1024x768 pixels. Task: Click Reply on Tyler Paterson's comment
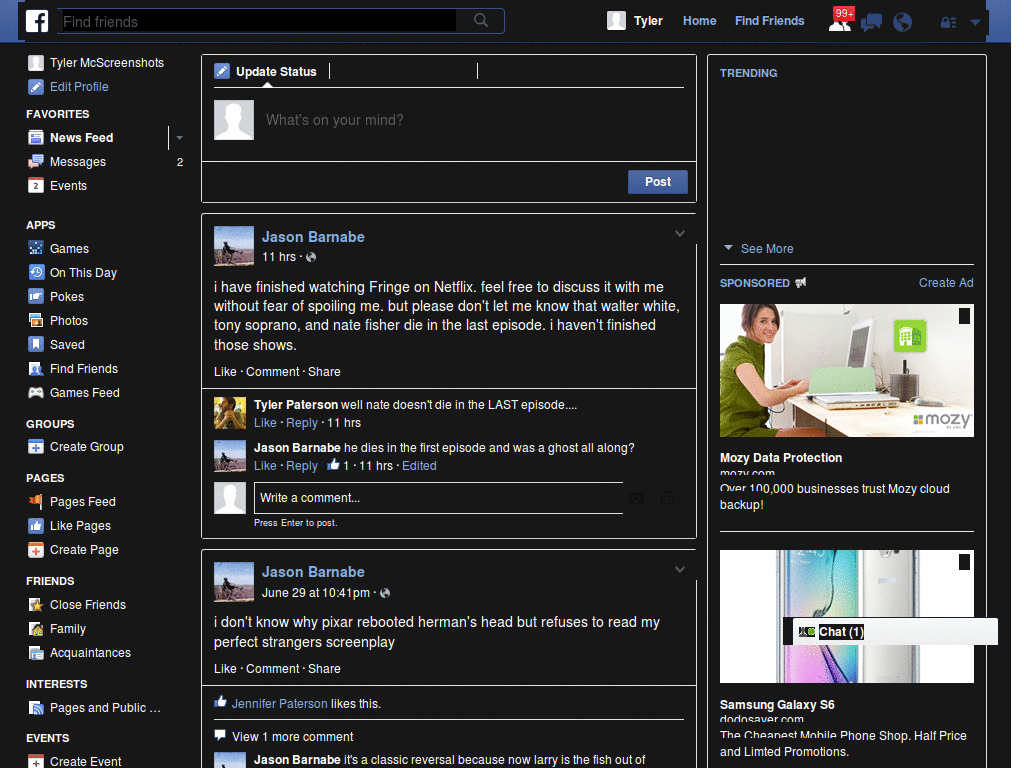[302, 423]
